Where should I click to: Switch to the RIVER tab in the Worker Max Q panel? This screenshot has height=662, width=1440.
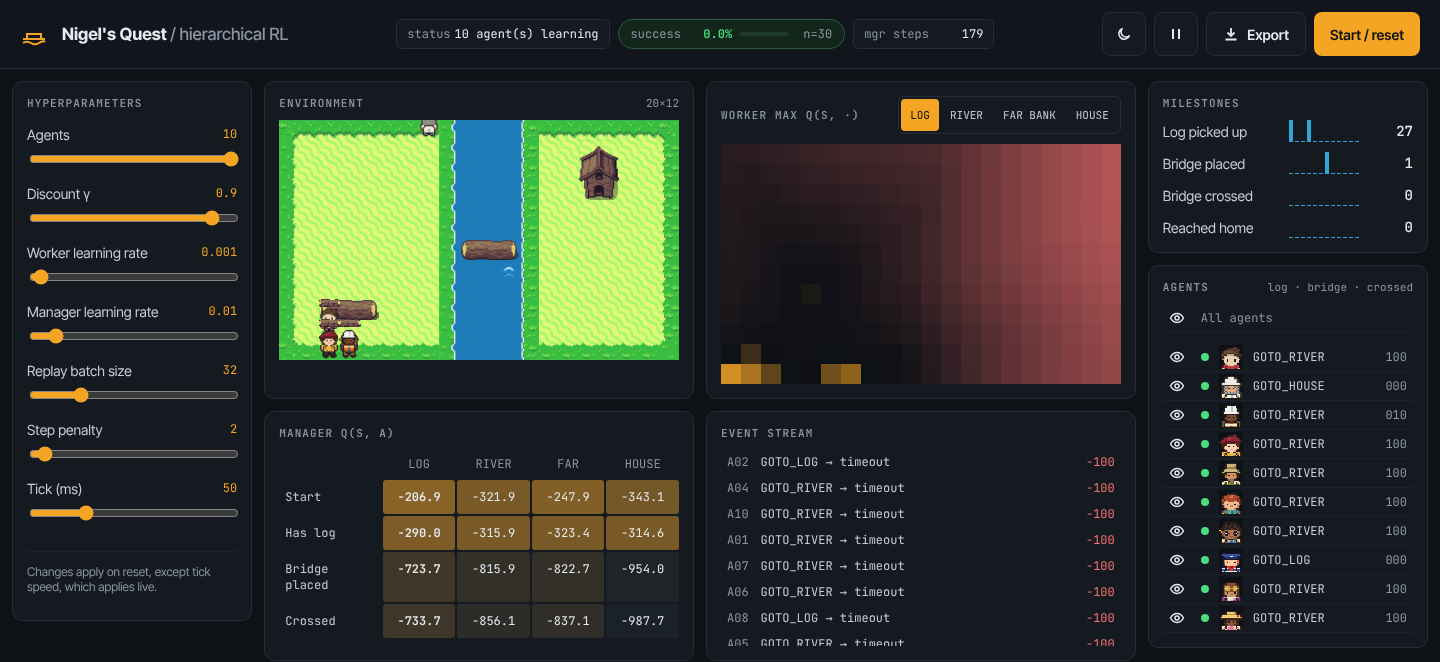pyautogui.click(x=966, y=115)
